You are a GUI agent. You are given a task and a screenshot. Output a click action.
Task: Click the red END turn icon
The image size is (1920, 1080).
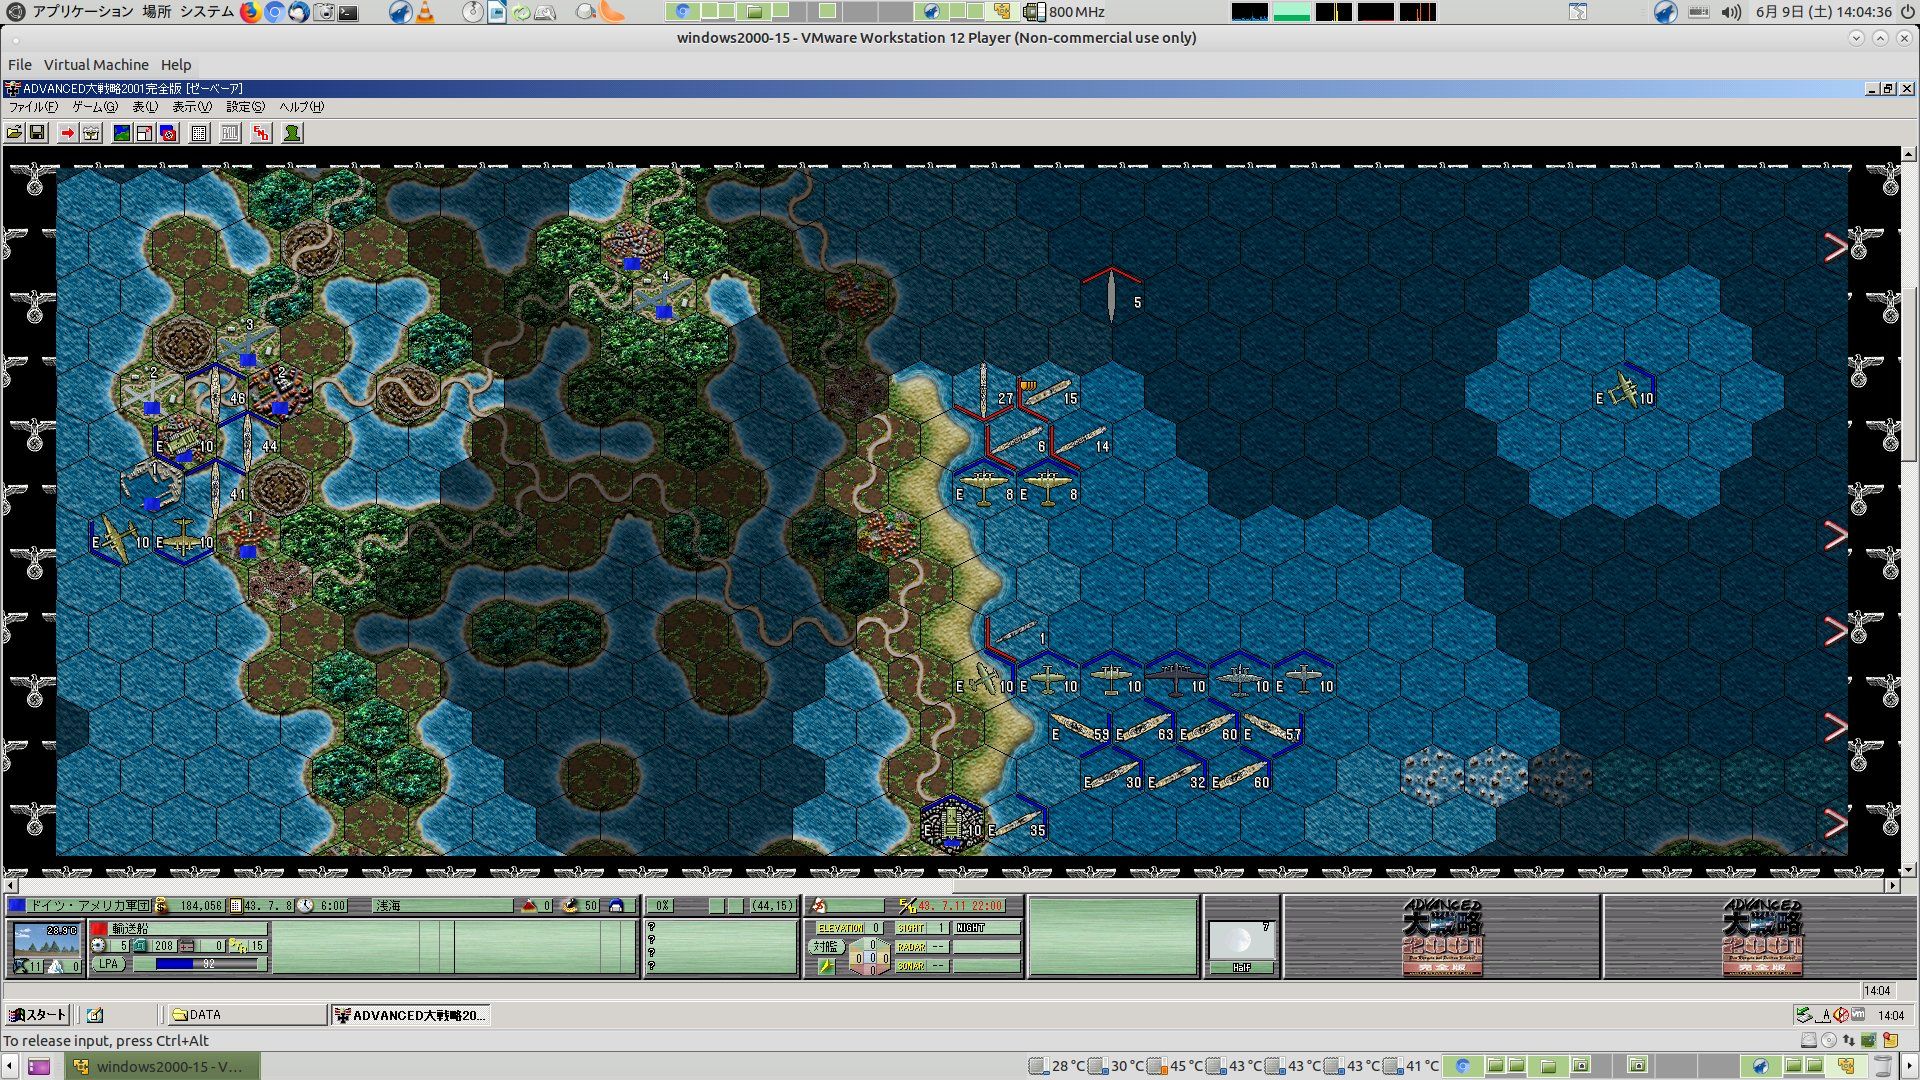261,133
